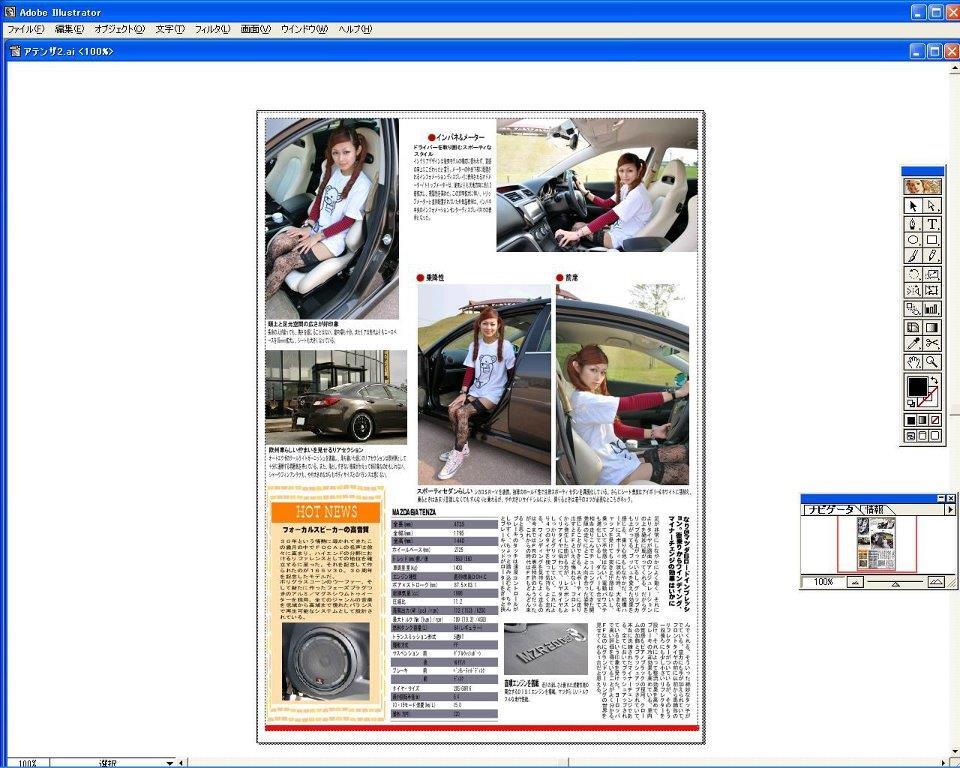Viewport: 960px width, 768px height.
Task: Select the Type tool
Action: (x=931, y=224)
